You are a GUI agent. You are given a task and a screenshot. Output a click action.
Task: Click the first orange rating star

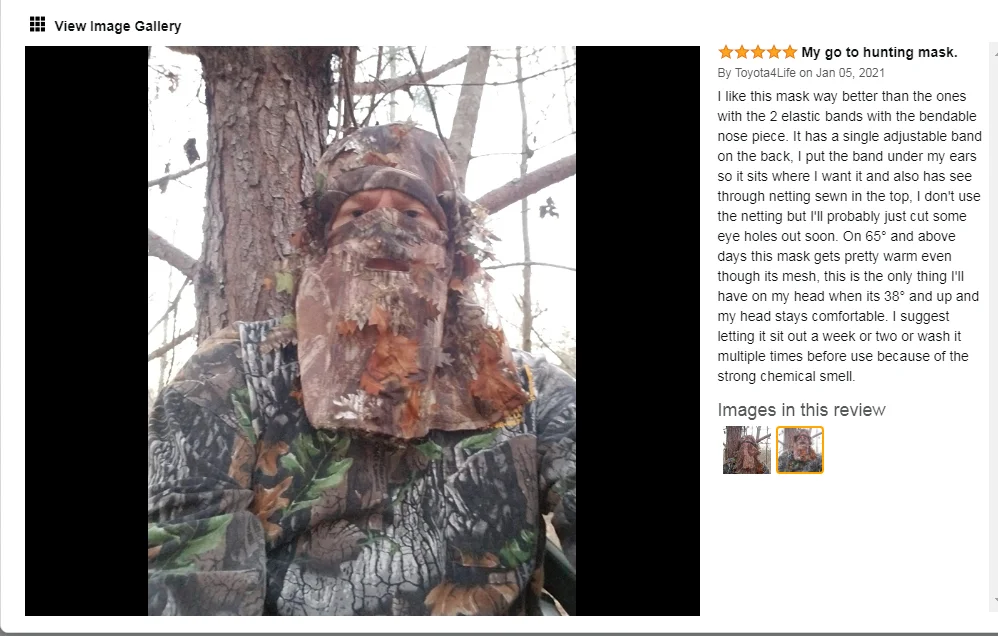[x=726, y=52]
